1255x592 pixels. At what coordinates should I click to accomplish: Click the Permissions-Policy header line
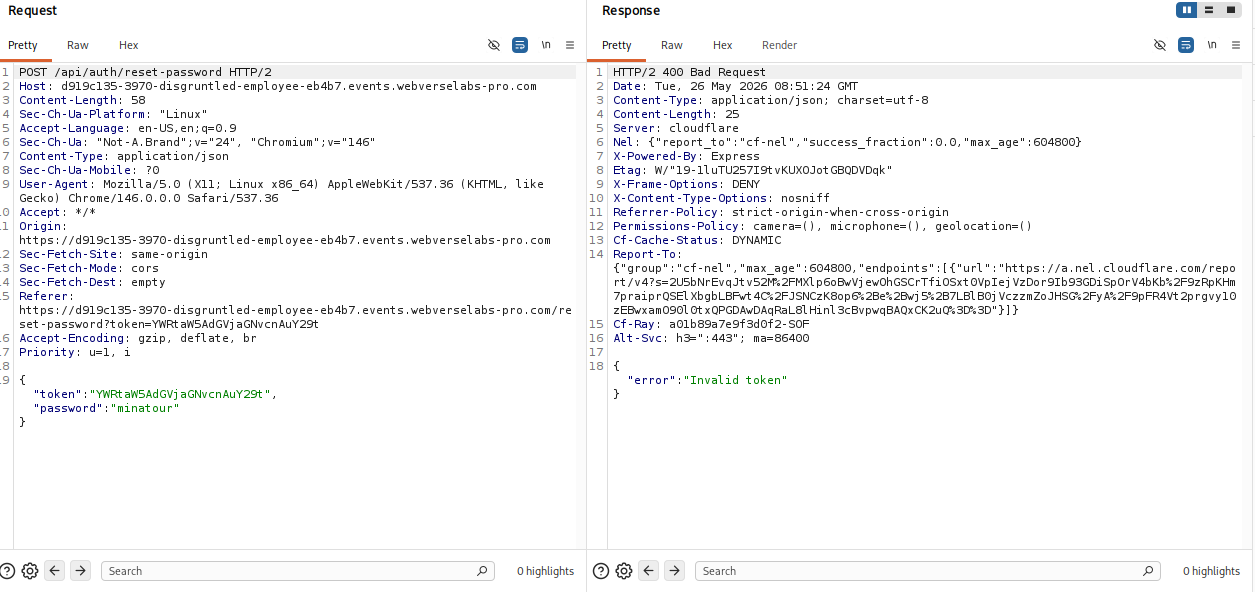coord(822,226)
